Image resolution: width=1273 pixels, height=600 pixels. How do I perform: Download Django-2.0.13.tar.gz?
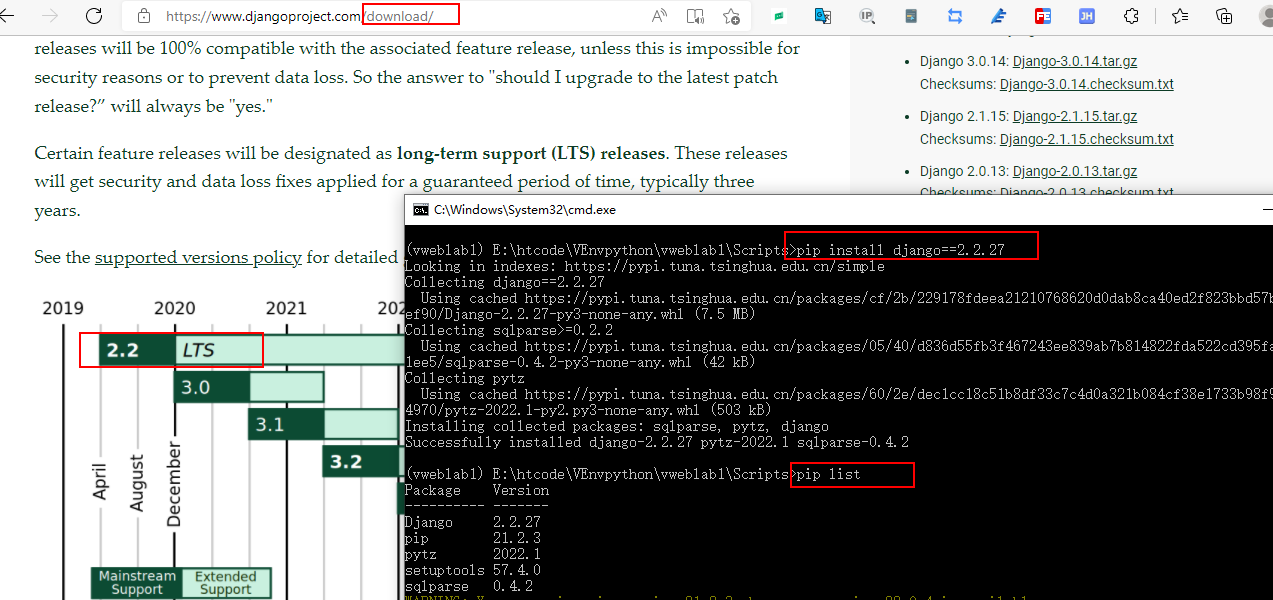(x=1075, y=171)
